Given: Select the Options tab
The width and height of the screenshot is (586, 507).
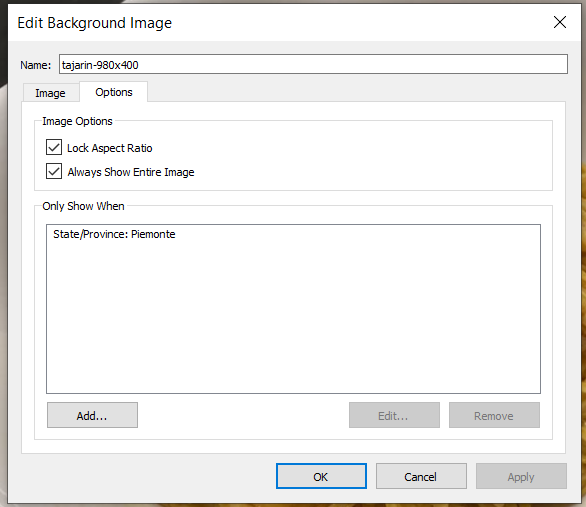Looking at the screenshot, I should [114, 92].
